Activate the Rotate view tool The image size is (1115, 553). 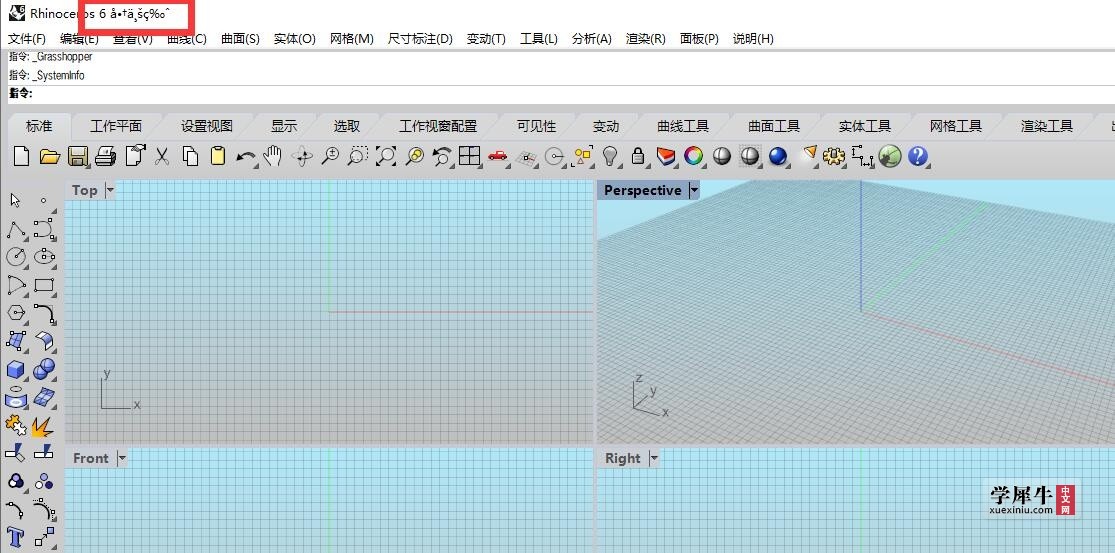point(302,156)
